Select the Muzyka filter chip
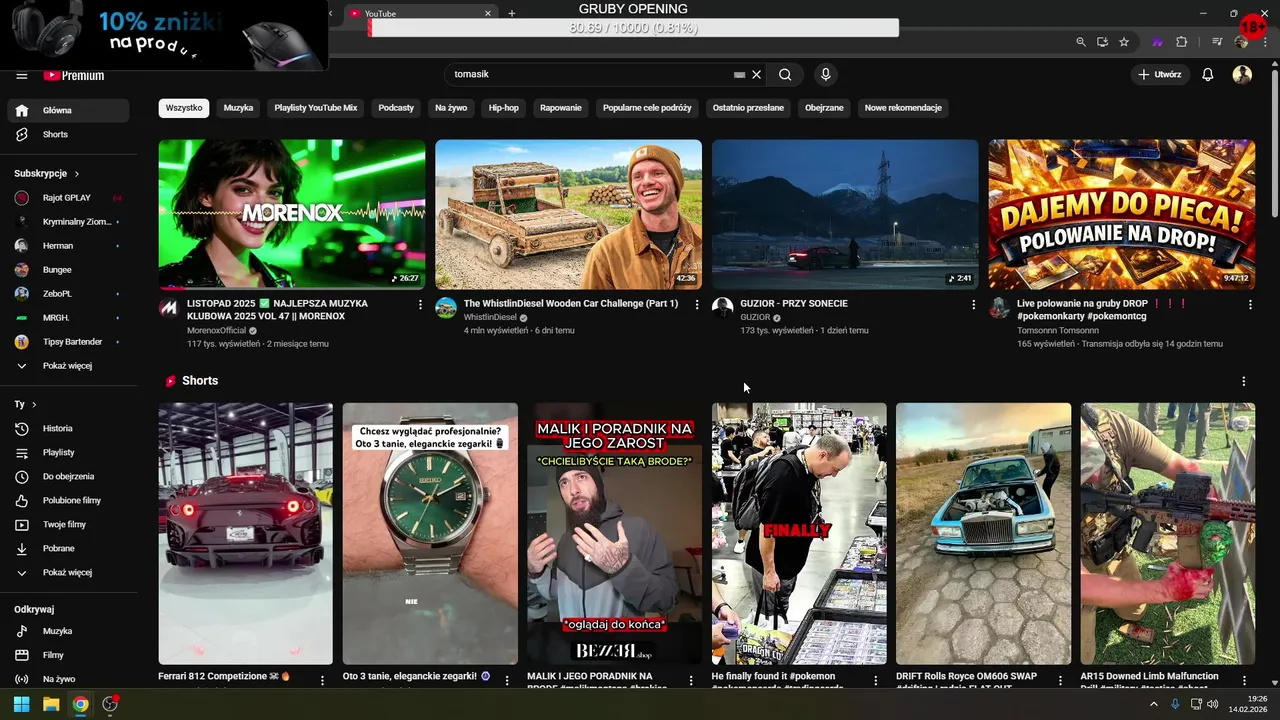 (x=238, y=108)
